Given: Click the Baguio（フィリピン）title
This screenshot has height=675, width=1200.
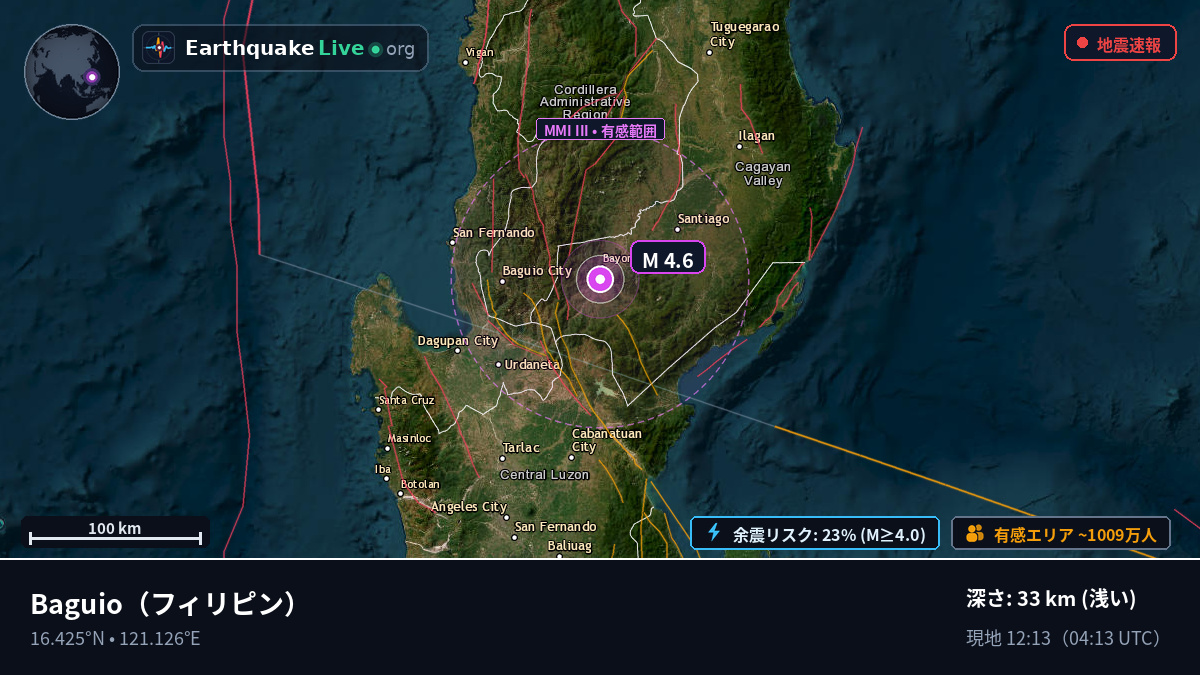Looking at the screenshot, I should tap(167, 604).
